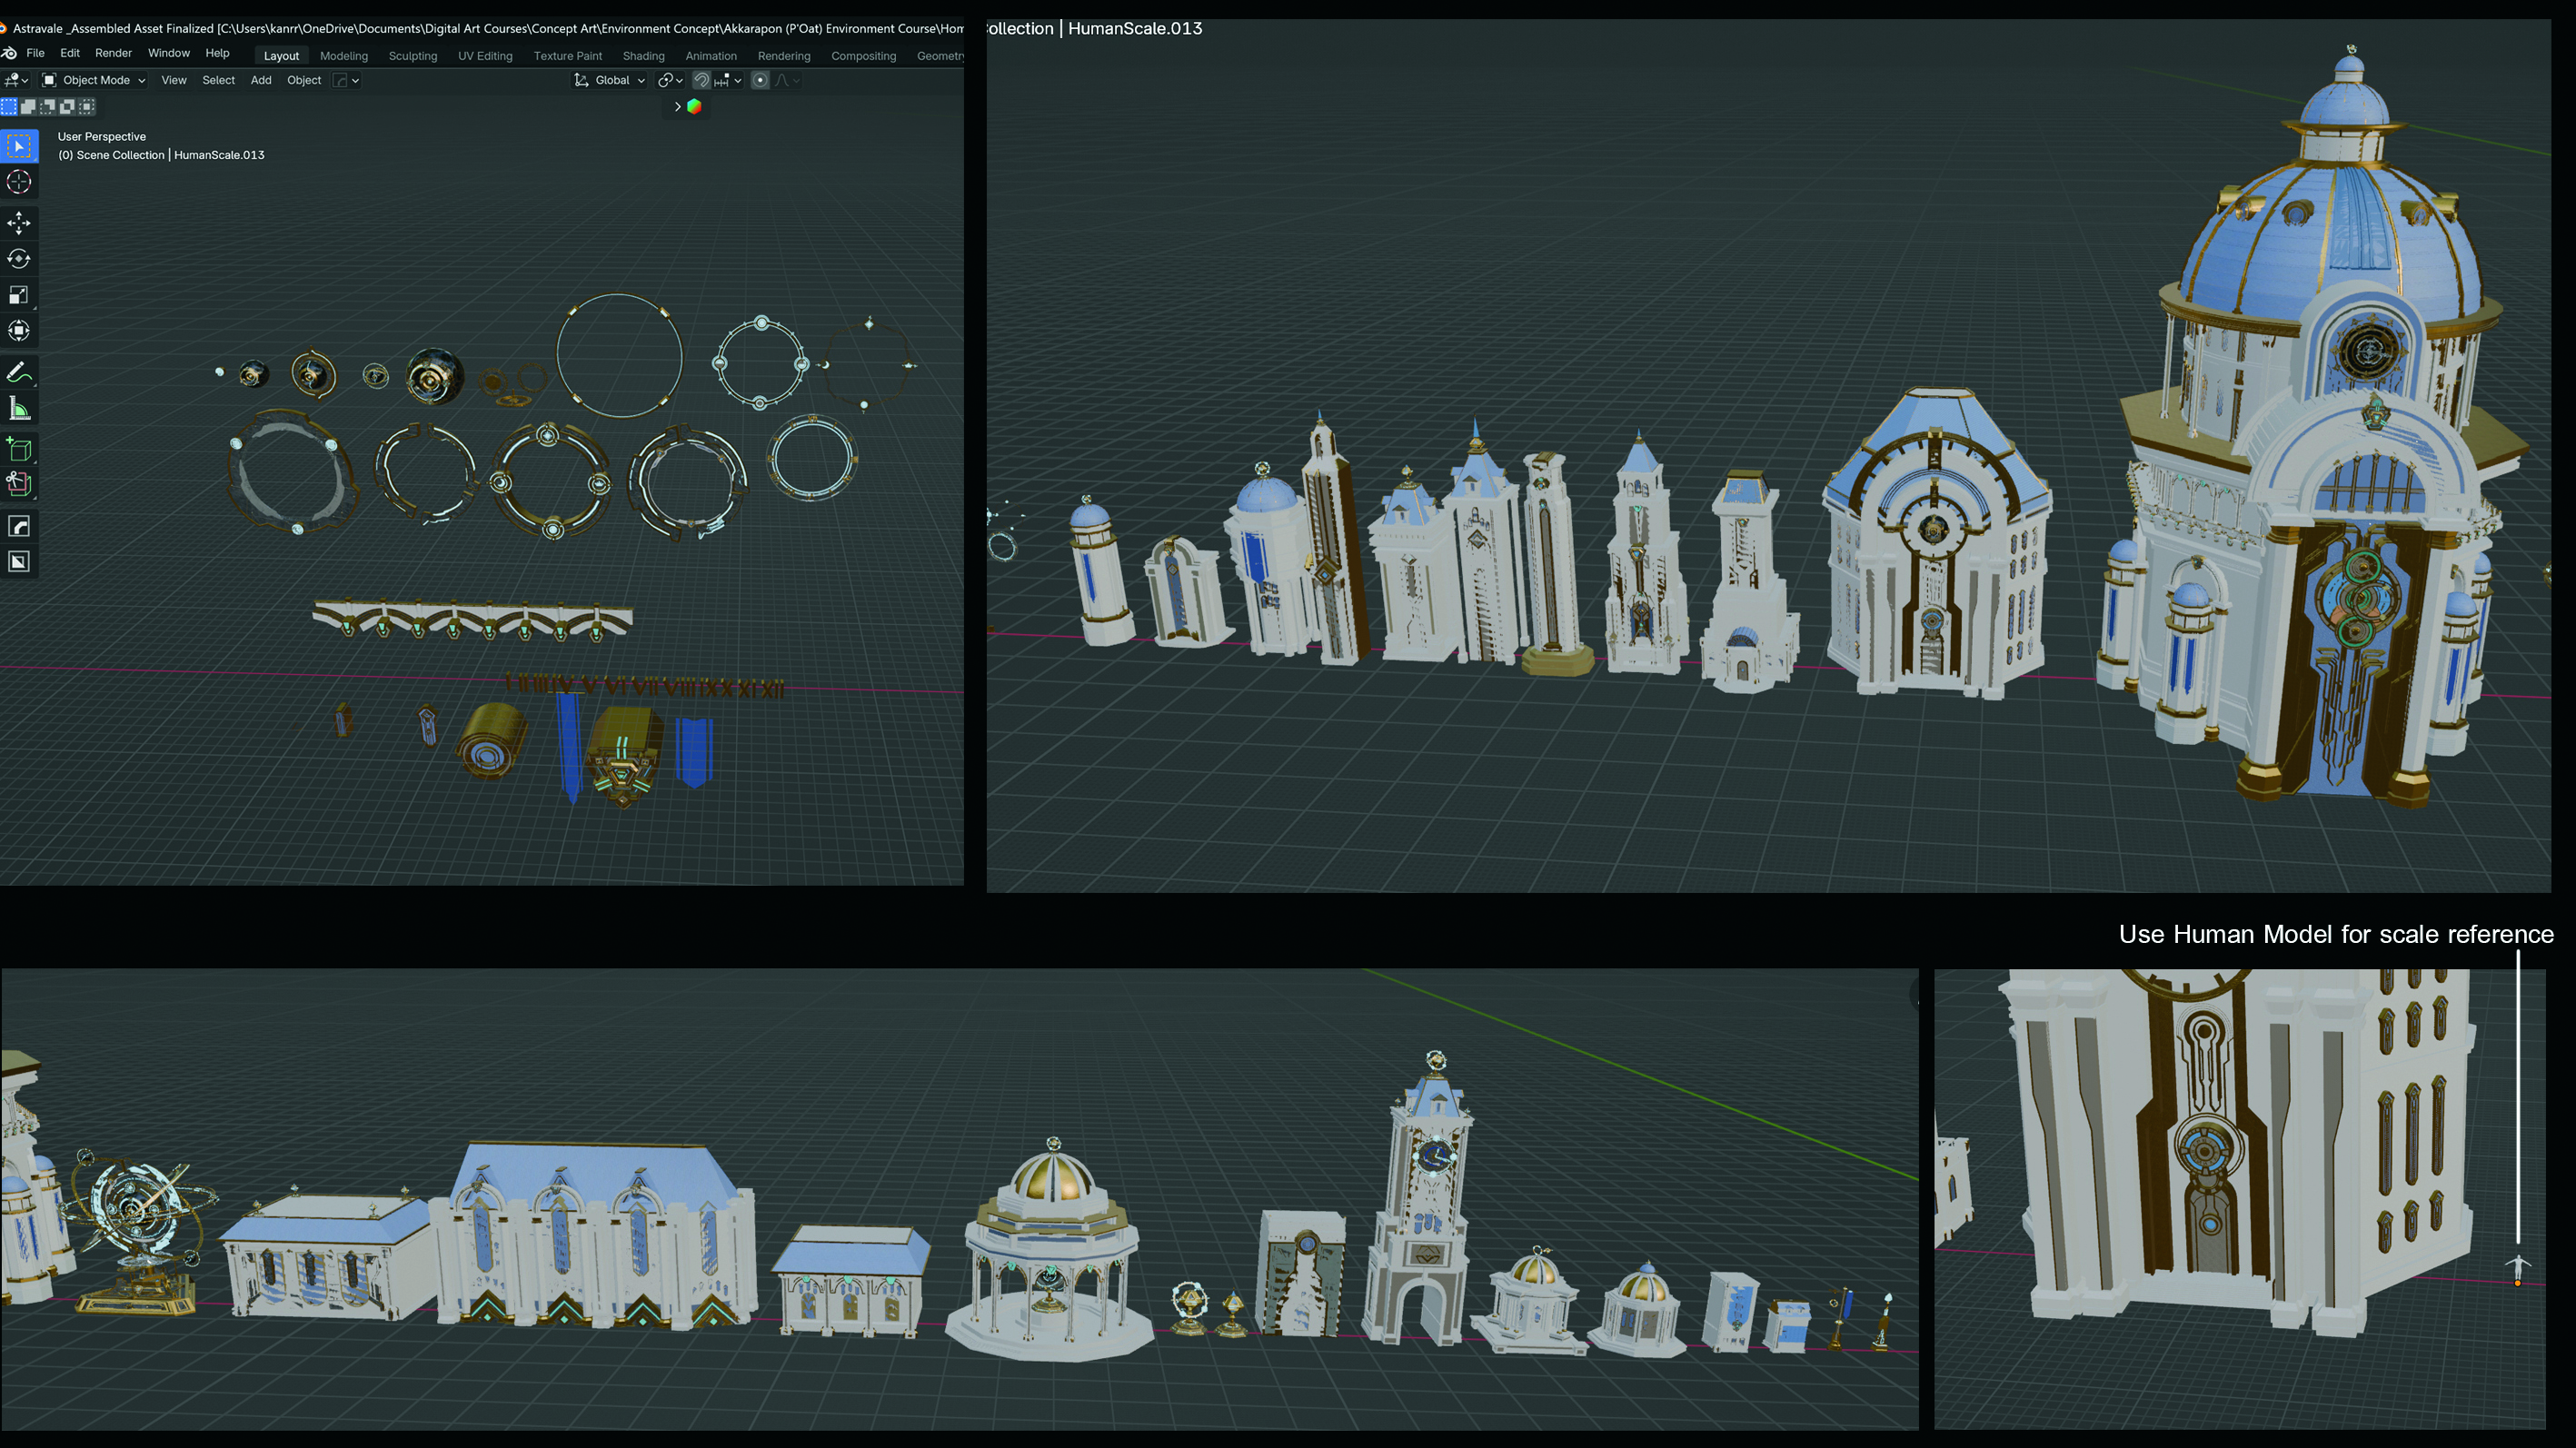
Task: Open the viewport Object menu
Action: (304, 80)
